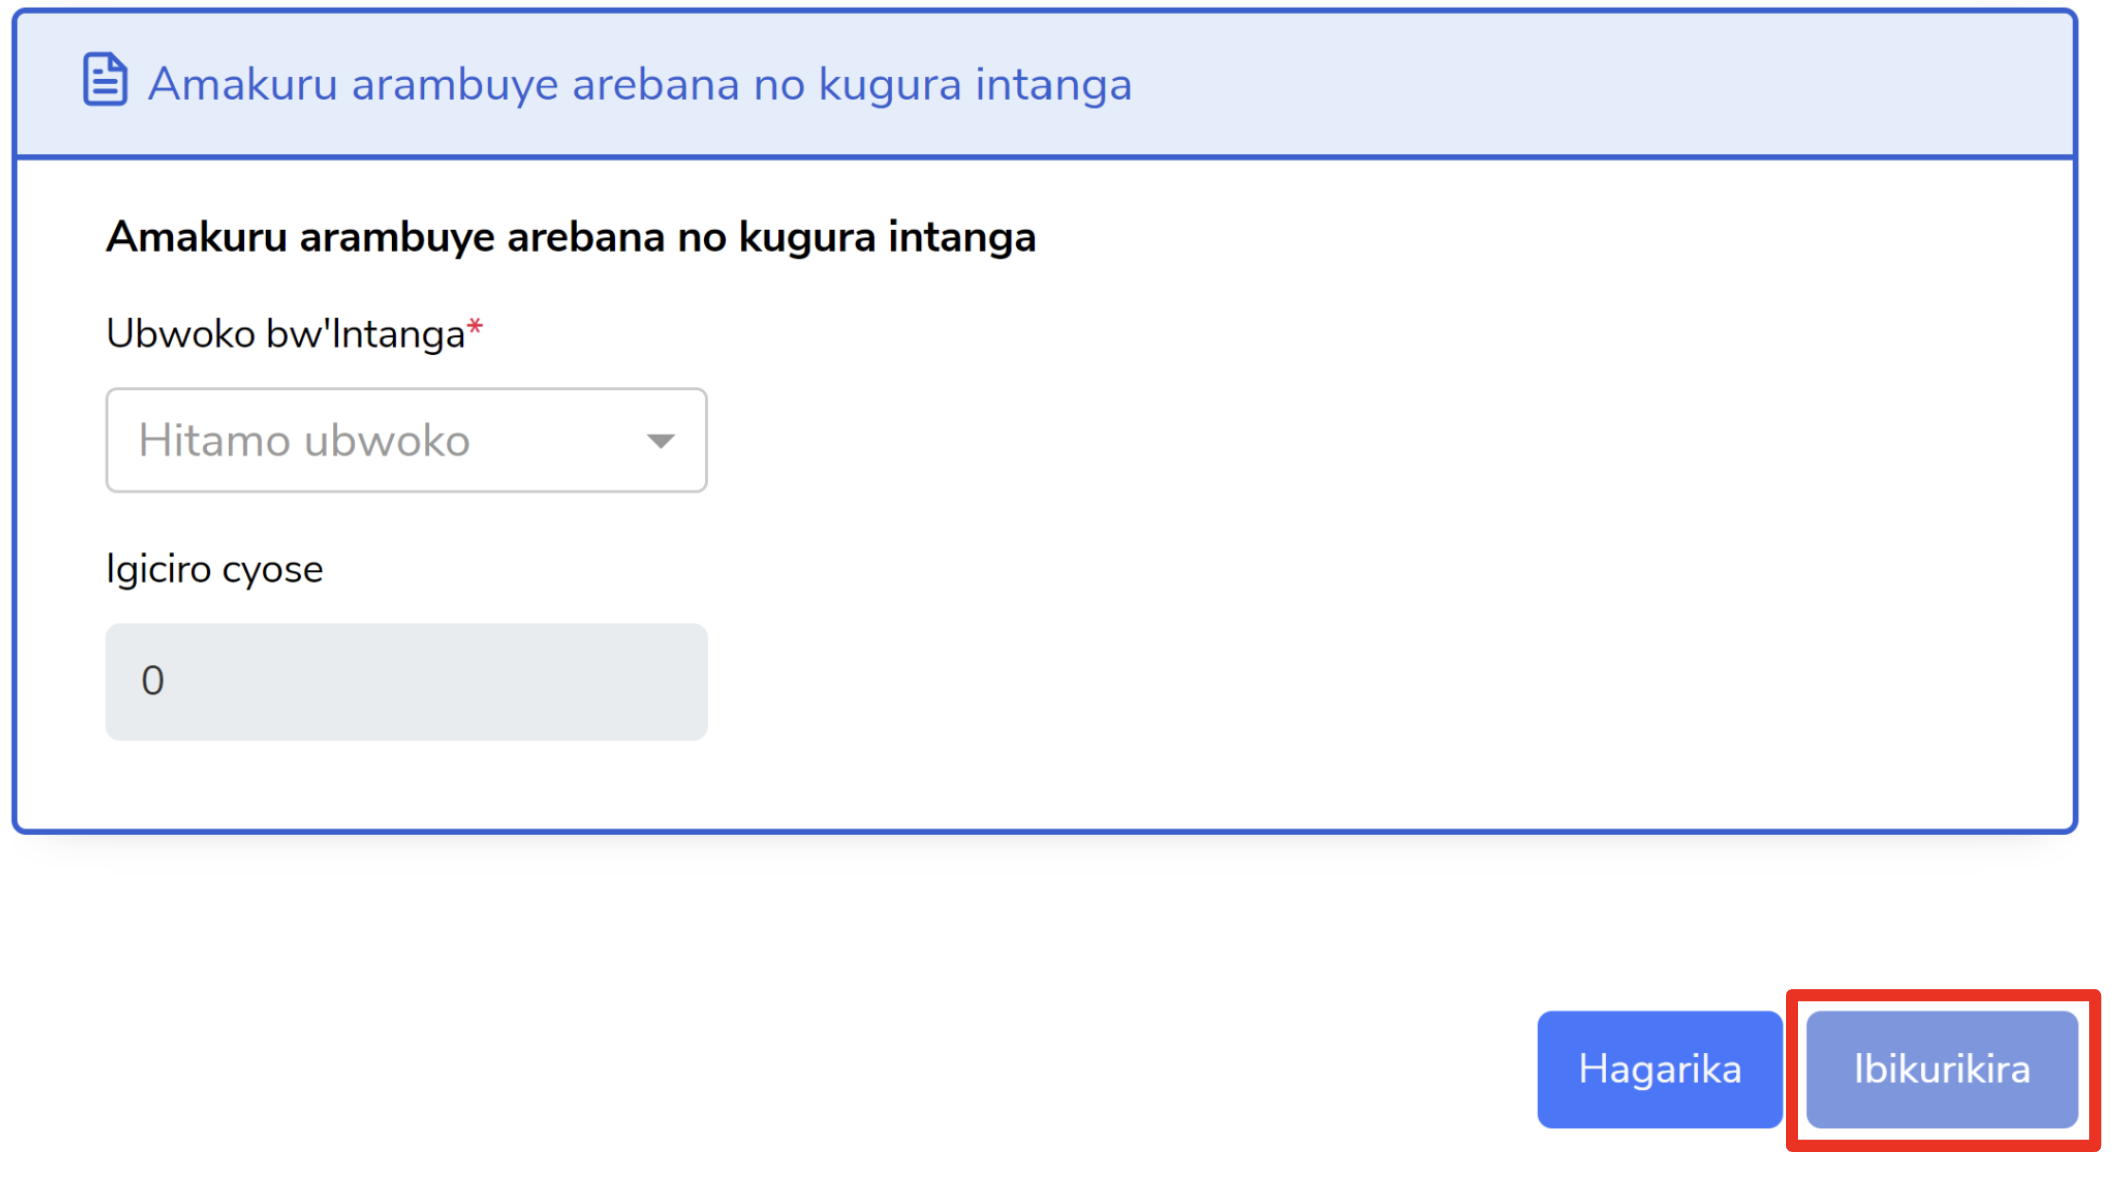Click the light blue panel header bar
The height and width of the screenshot is (1190, 2126).
tap(1600, 84)
